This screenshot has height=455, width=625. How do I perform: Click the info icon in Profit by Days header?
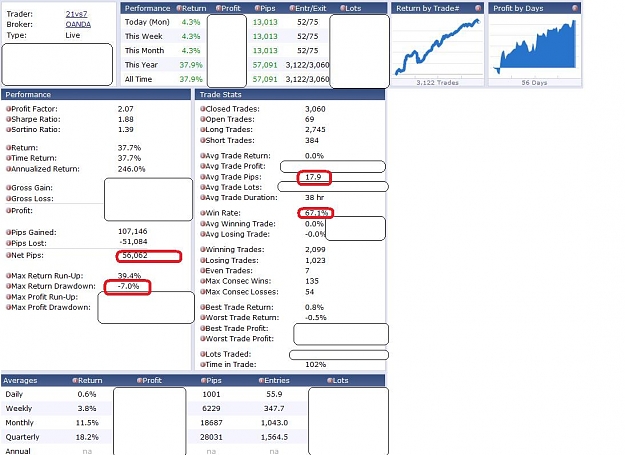point(574,8)
